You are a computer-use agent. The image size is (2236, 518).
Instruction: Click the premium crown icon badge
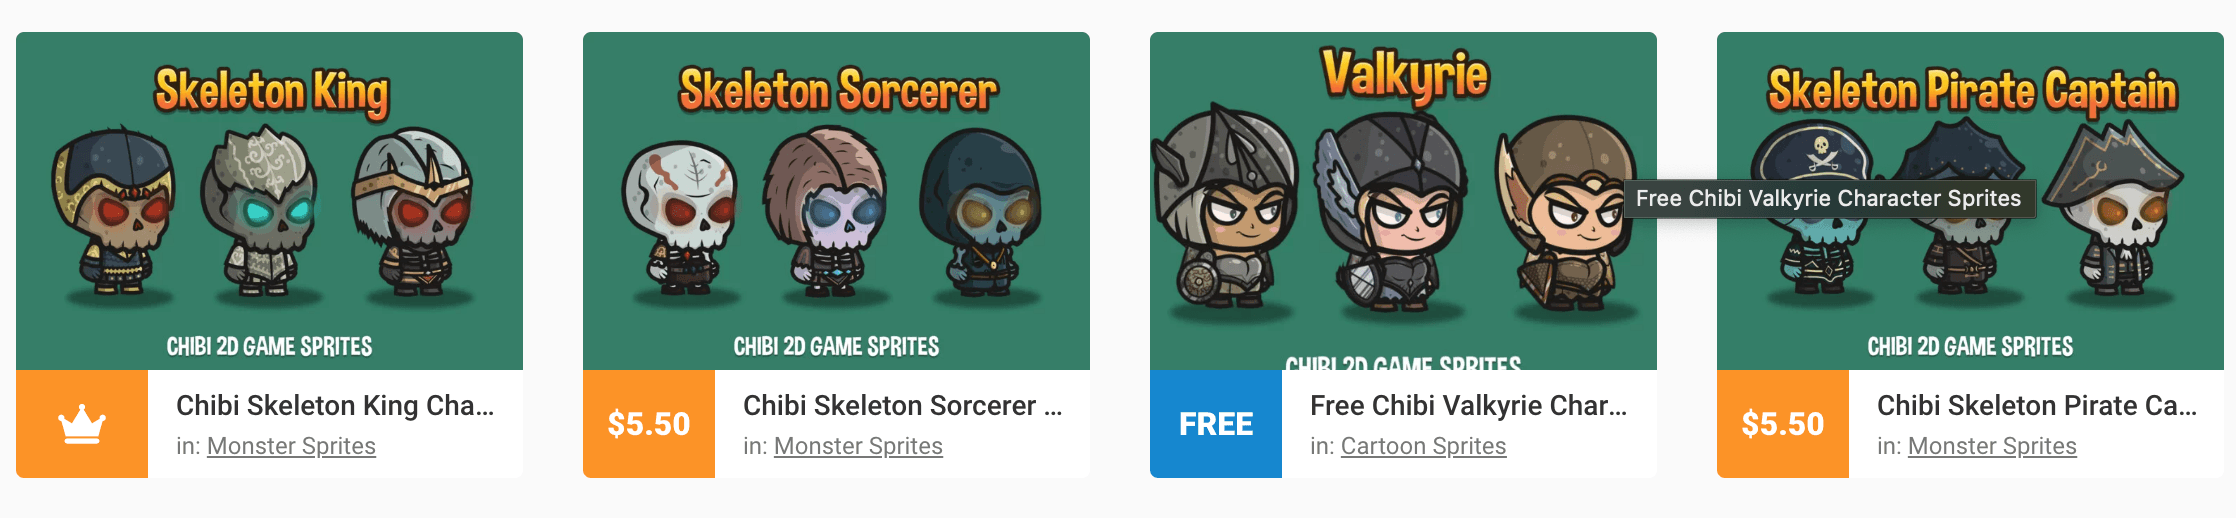pos(82,424)
